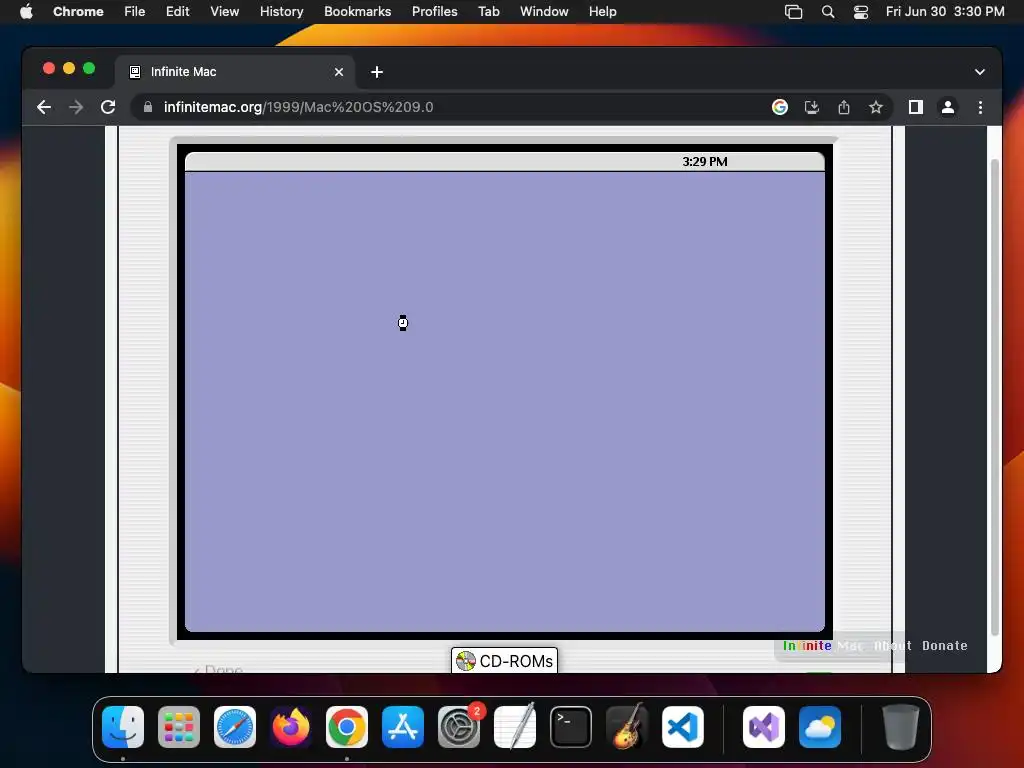This screenshot has width=1024, height=768.
Task: Open Control Center in the menu bar
Action: point(861,12)
